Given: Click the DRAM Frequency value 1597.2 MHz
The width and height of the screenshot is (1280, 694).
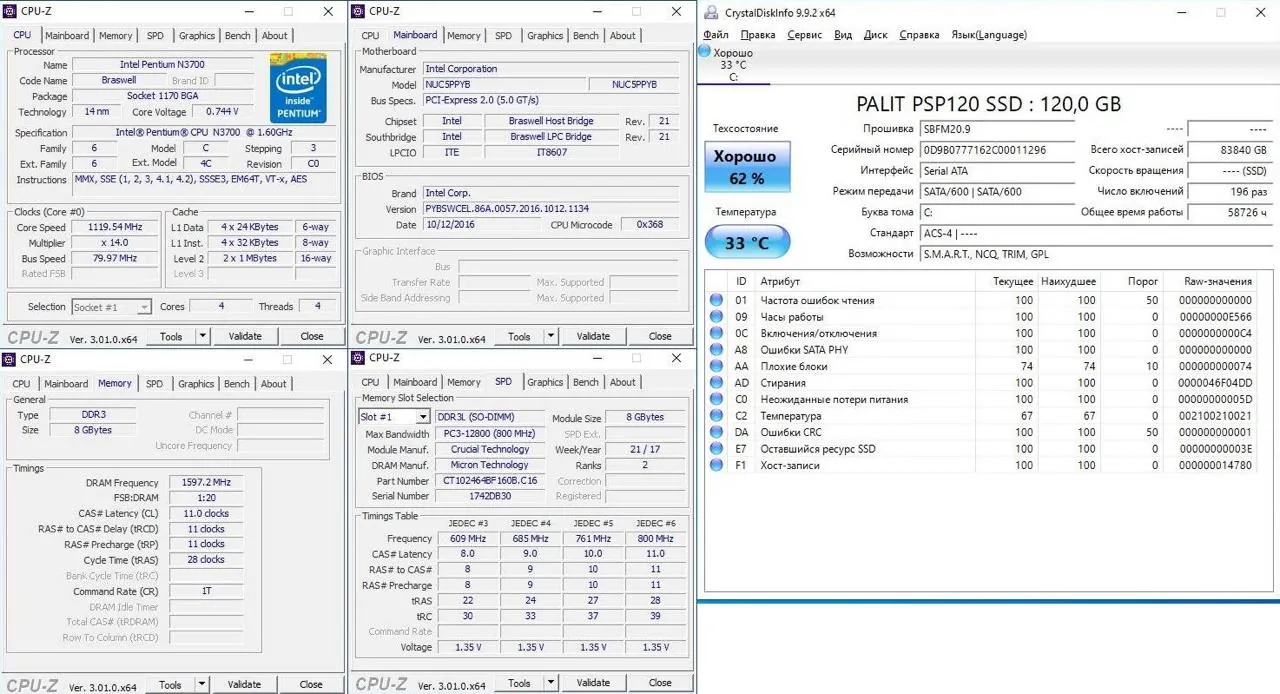Looking at the screenshot, I should 205,483.
